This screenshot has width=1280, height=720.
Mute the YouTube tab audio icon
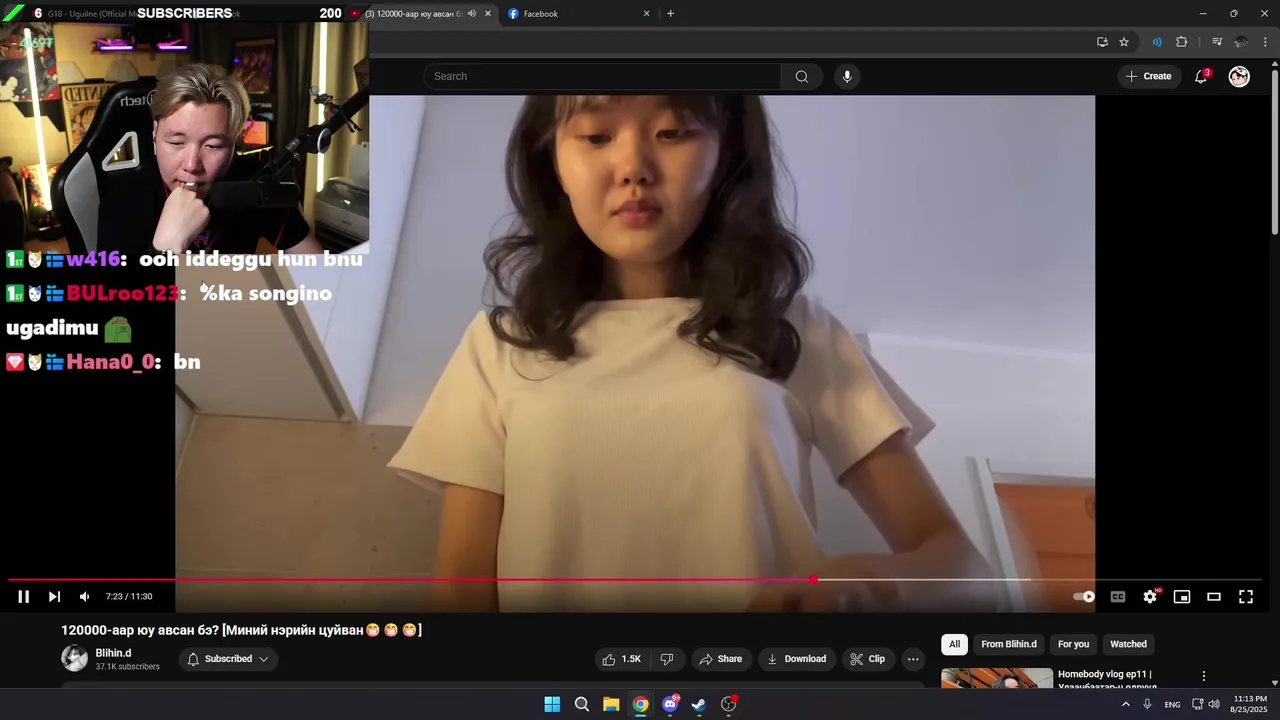[x=471, y=14]
